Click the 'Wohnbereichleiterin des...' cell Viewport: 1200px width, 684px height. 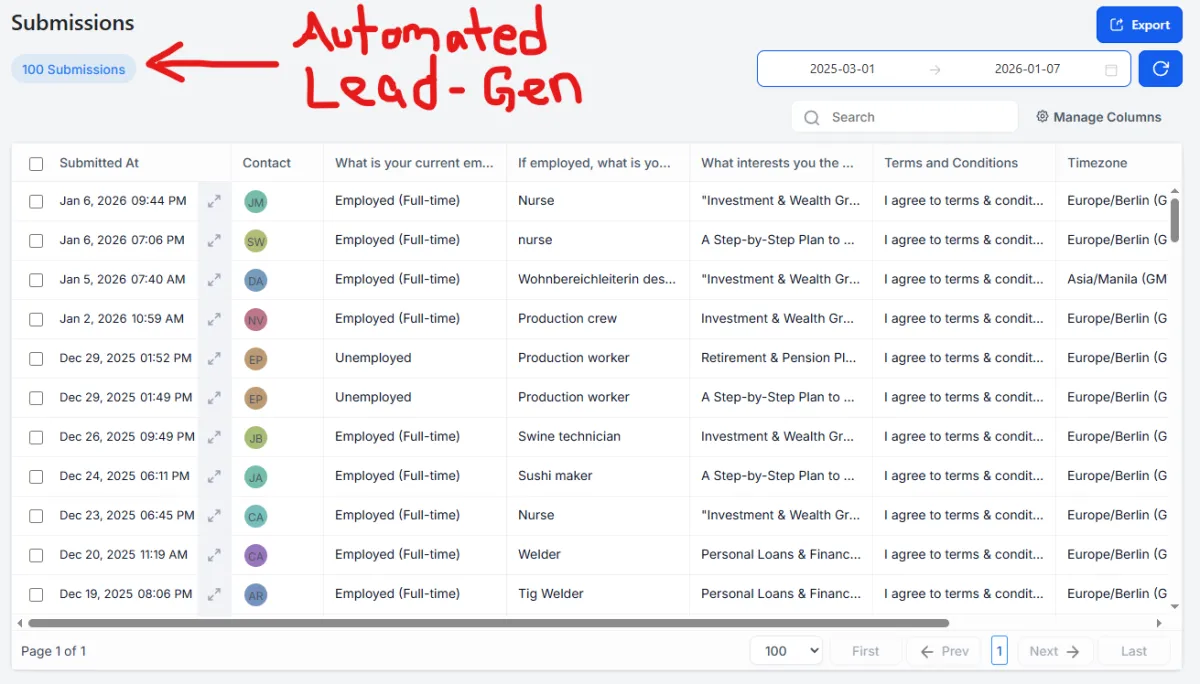click(x=597, y=280)
